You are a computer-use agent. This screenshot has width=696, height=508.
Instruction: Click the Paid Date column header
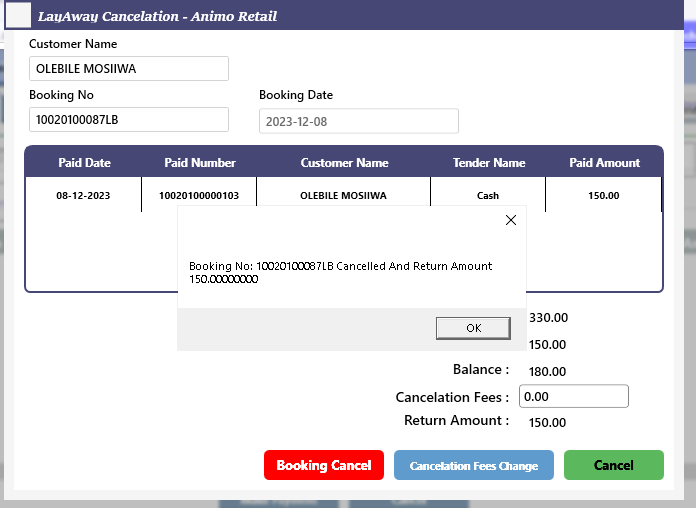click(84, 163)
